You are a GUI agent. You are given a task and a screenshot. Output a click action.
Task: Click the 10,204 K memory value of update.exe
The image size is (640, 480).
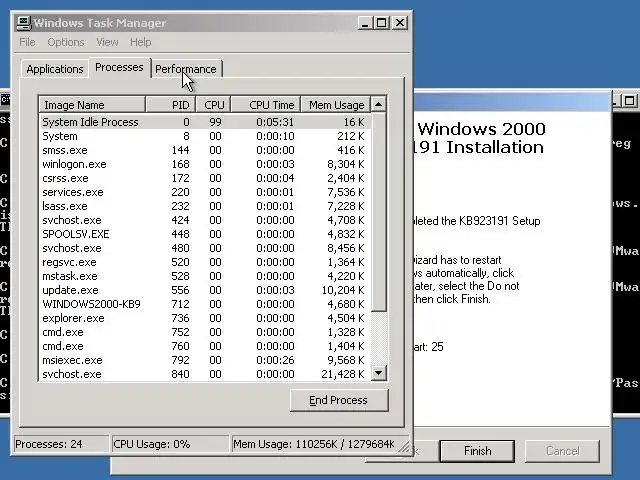coord(343,290)
